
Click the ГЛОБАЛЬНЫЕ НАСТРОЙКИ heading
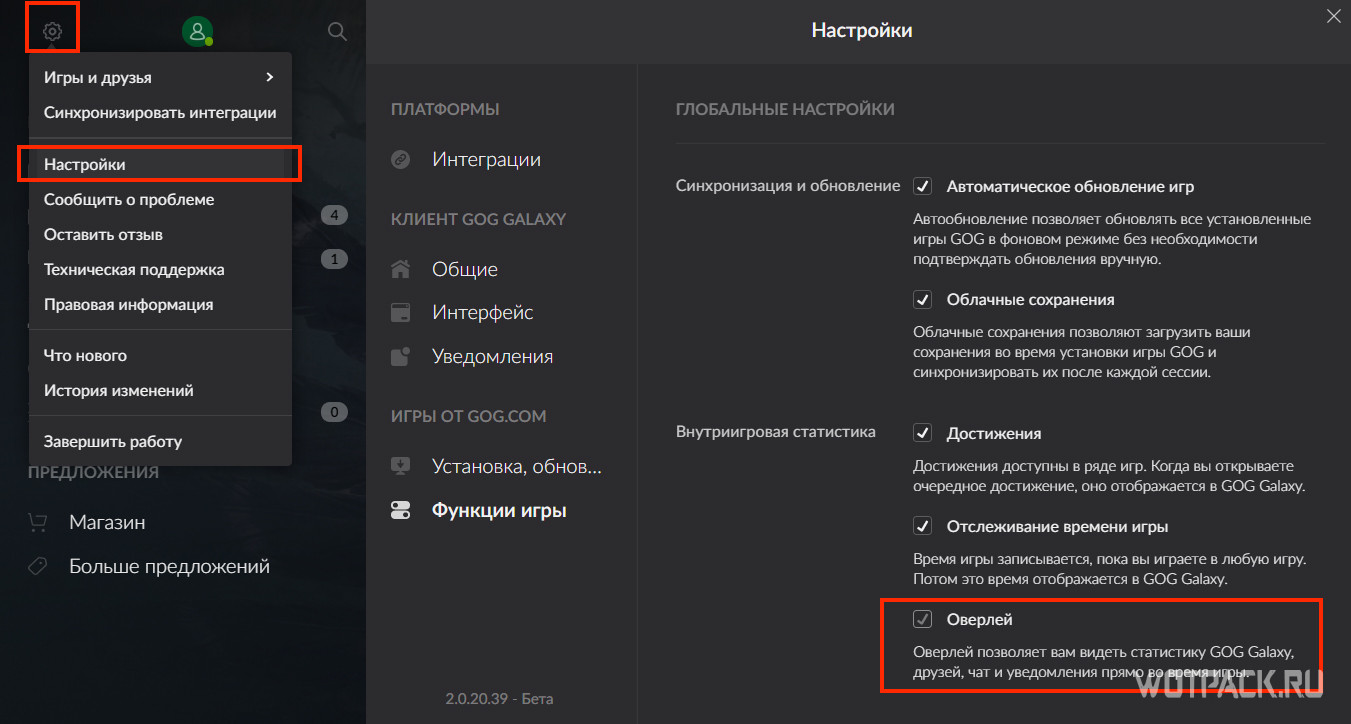(x=785, y=109)
